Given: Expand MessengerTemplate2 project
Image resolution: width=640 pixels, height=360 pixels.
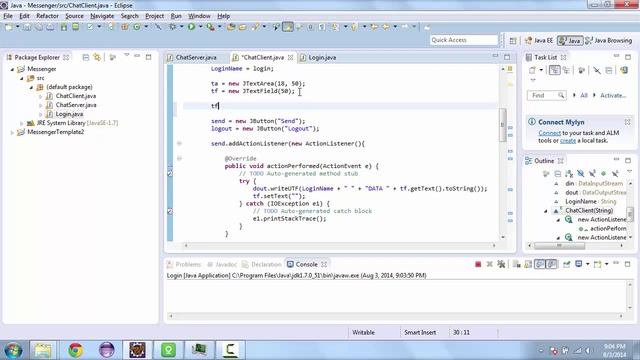Looking at the screenshot, I should click(12, 132).
